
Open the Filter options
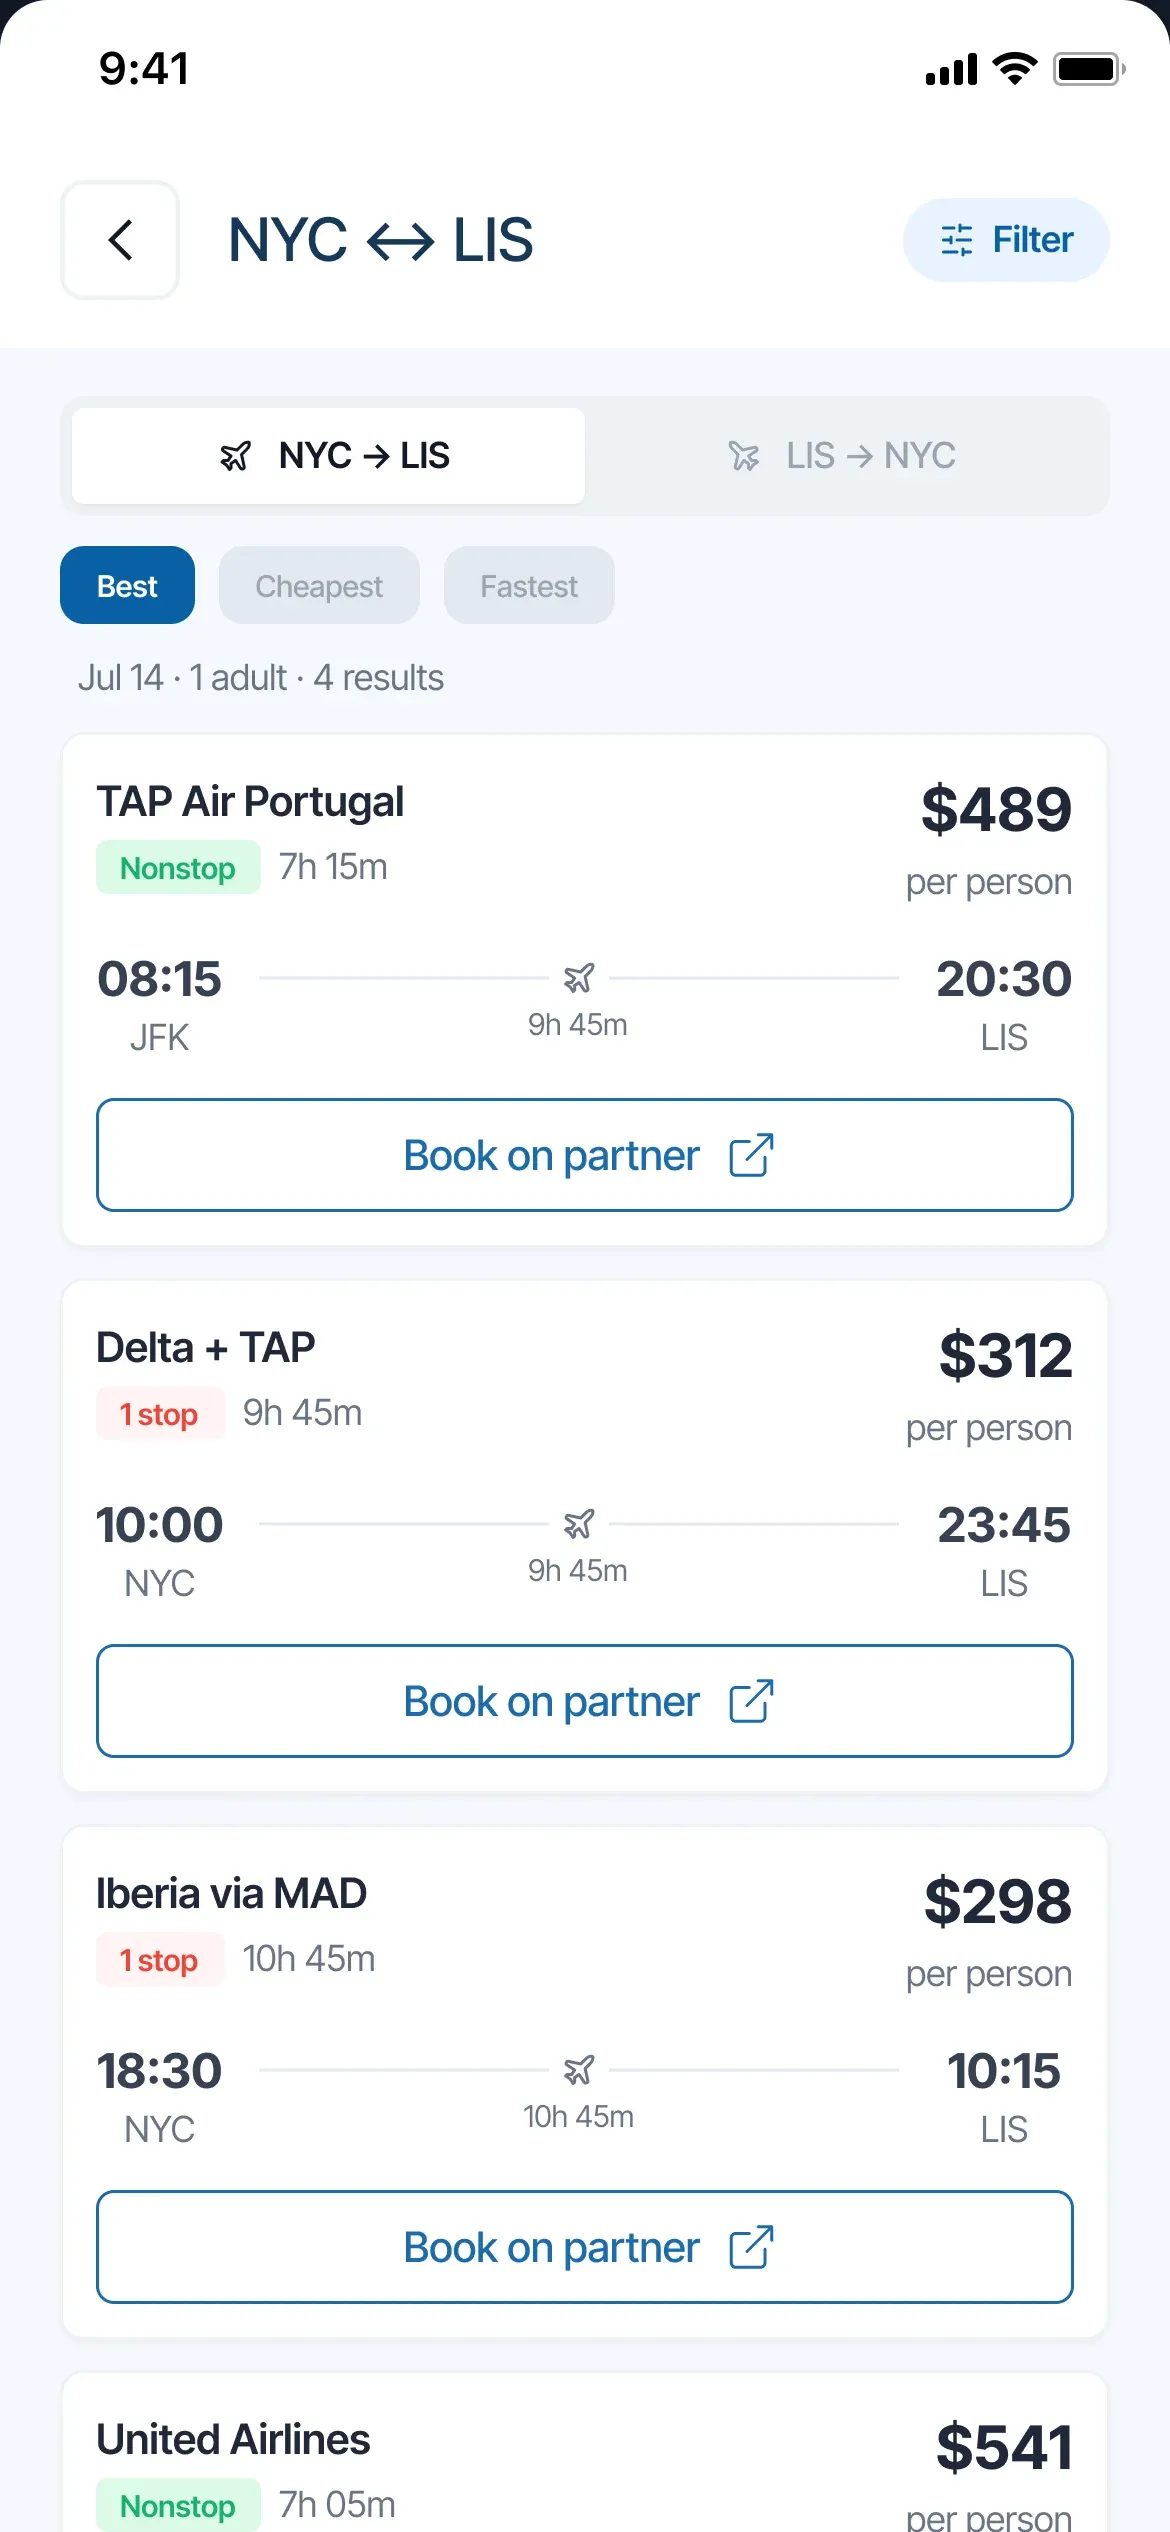tap(1006, 240)
